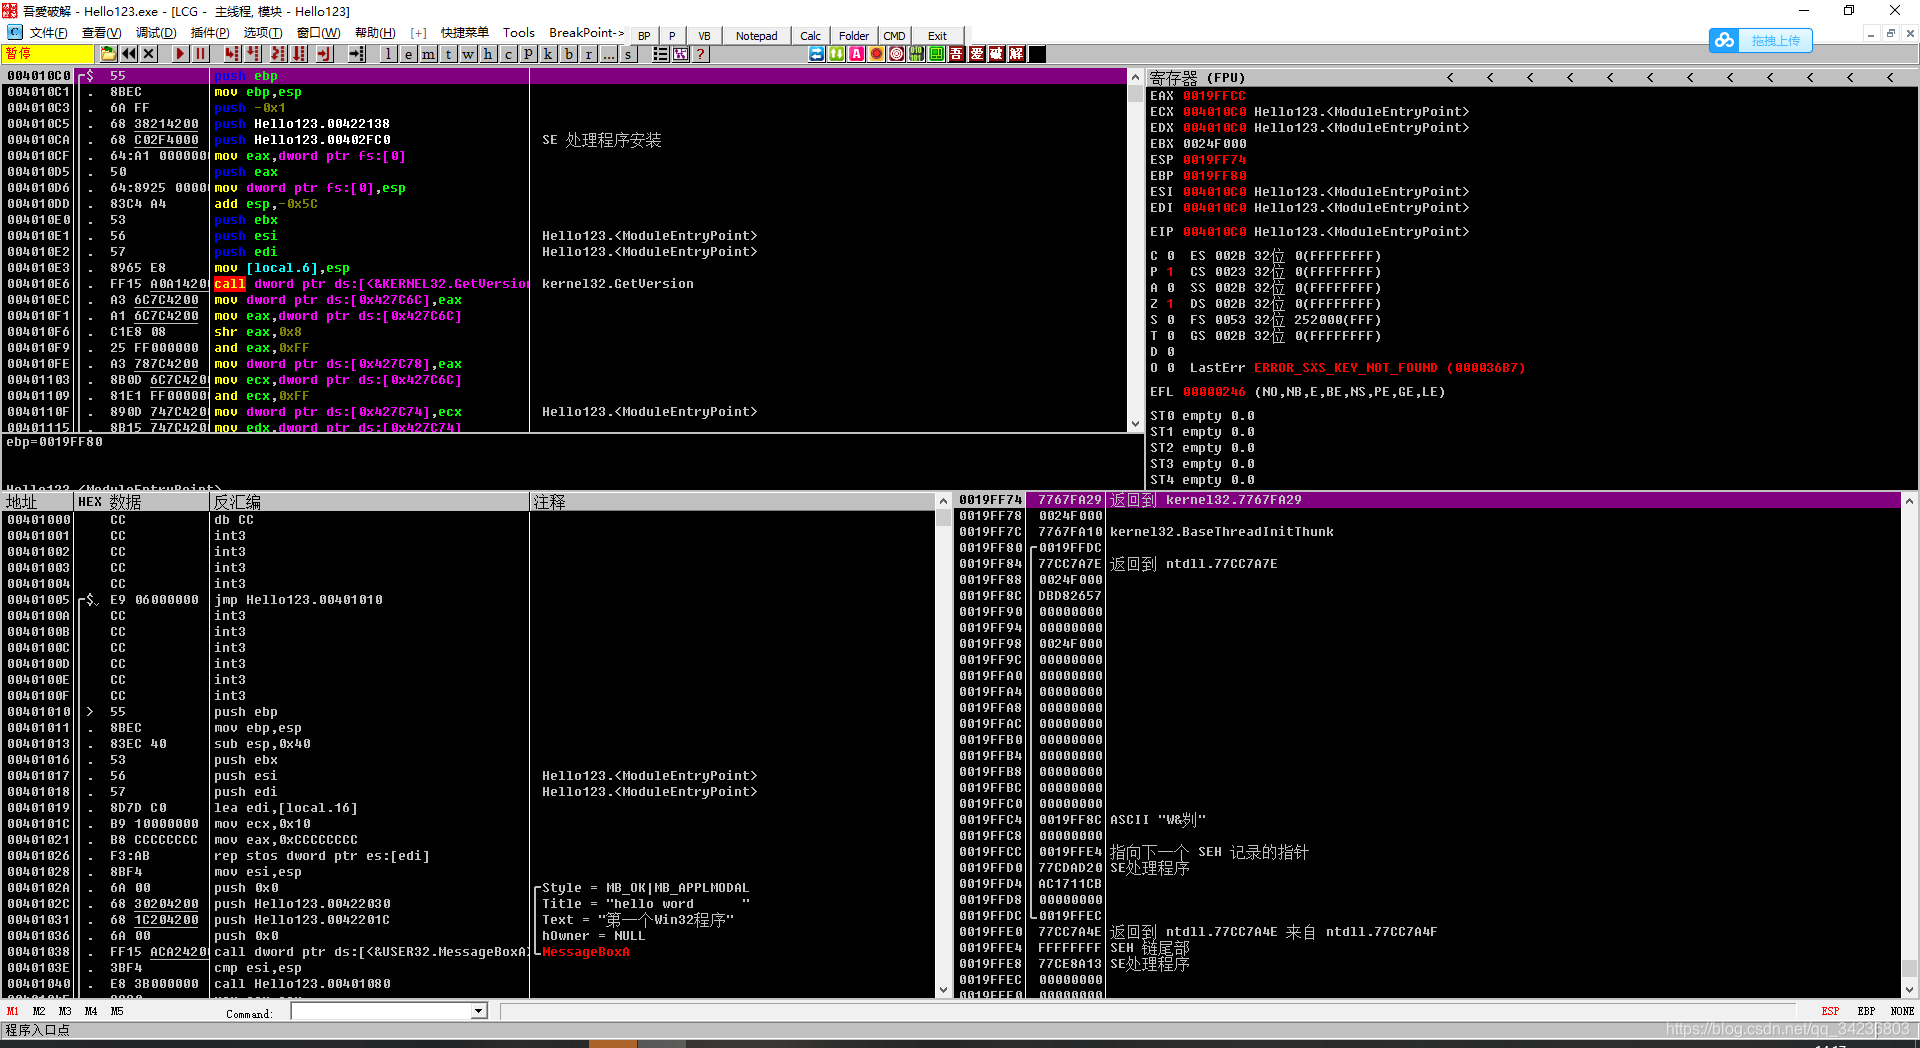Image resolution: width=1920 pixels, height=1048 pixels.
Task: Select EBP stack-follow button in status bar
Action: pyautogui.click(x=1866, y=1011)
